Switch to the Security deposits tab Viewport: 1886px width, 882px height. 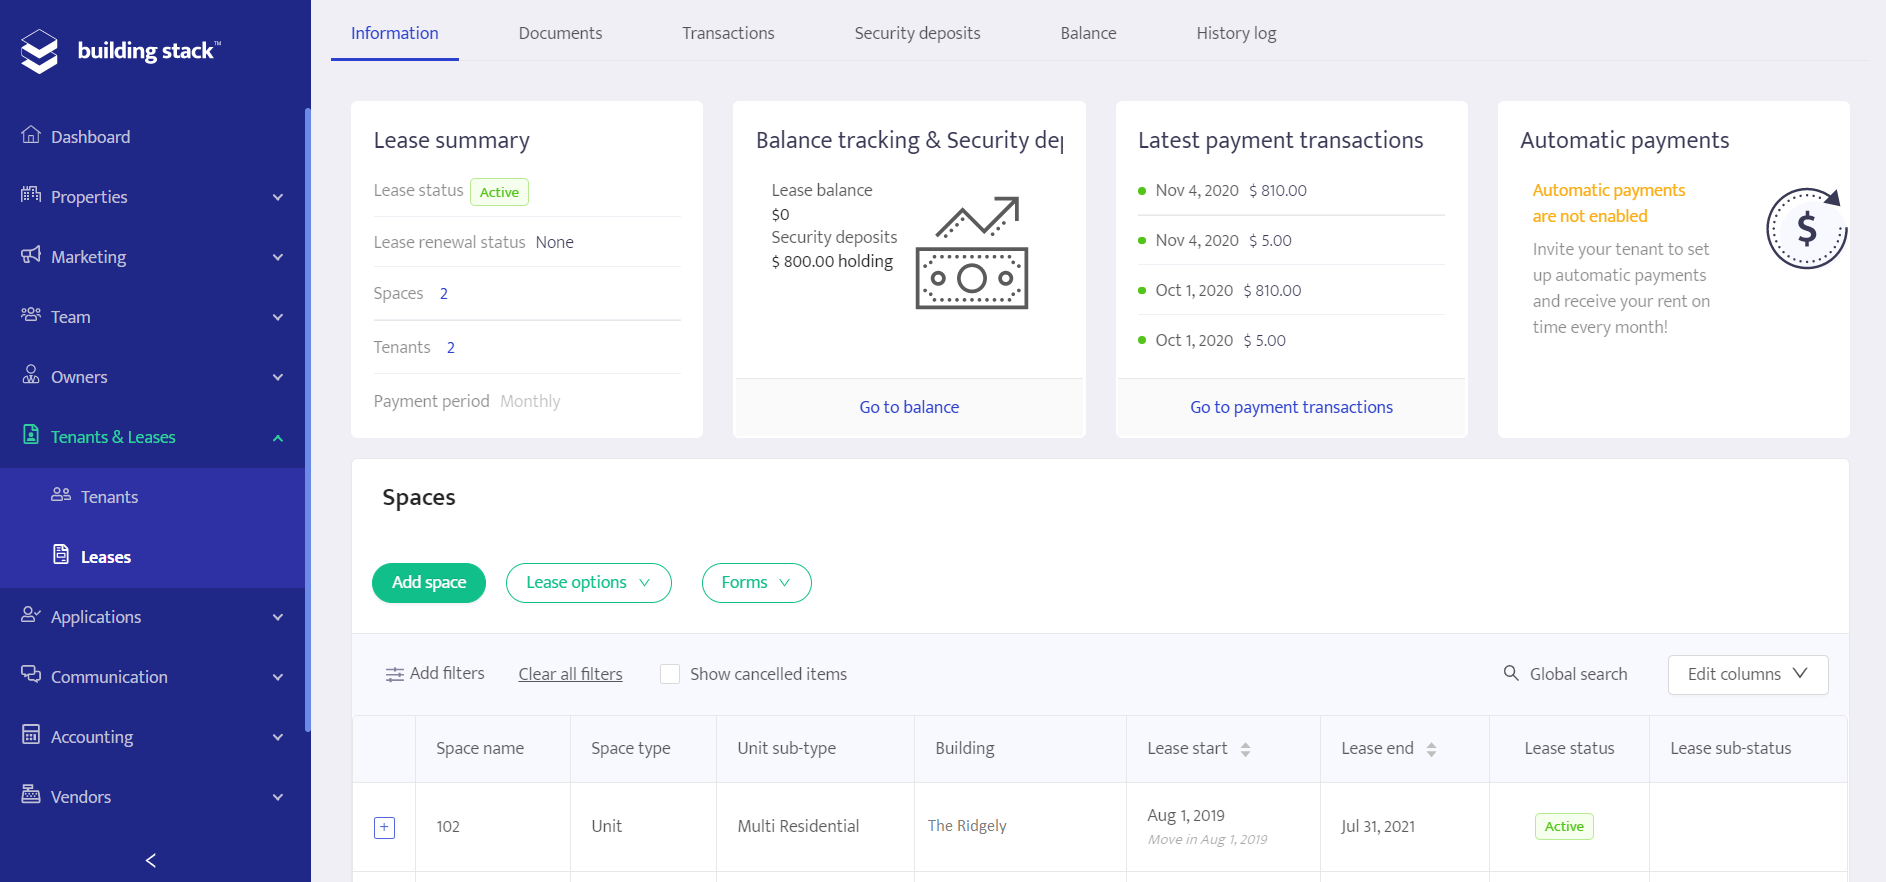tap(917, 33)
